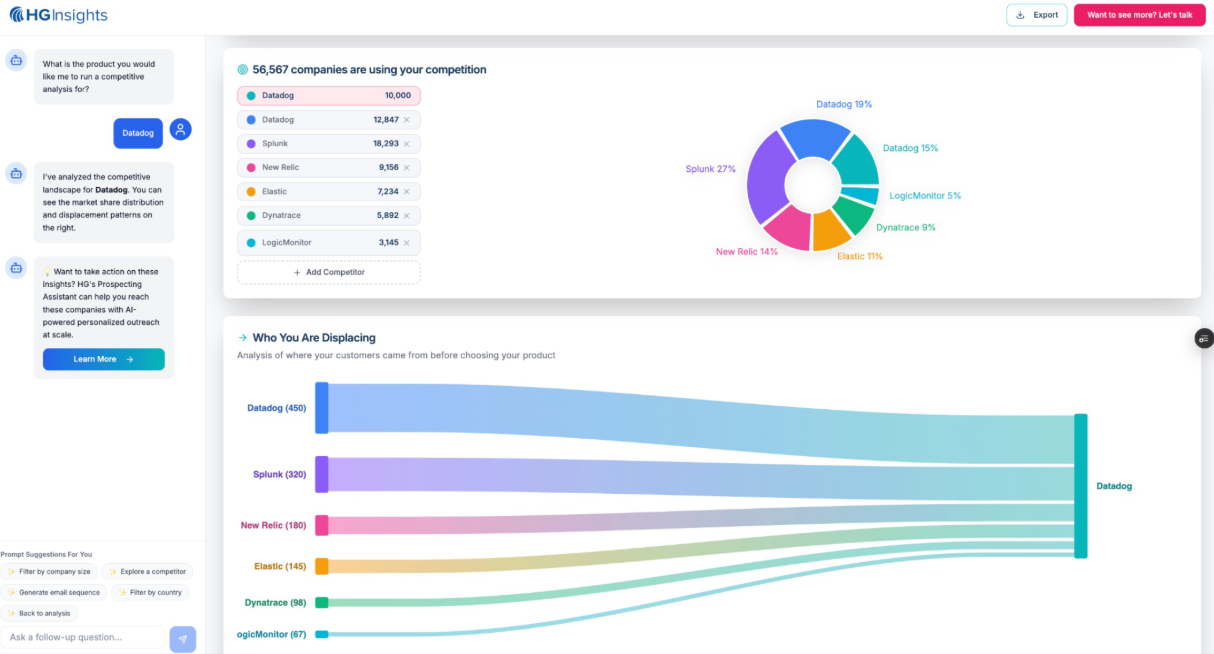Click blue color dot on Datadog 12,847 row
The image size is (1214, 654).
tap(251, 120)
